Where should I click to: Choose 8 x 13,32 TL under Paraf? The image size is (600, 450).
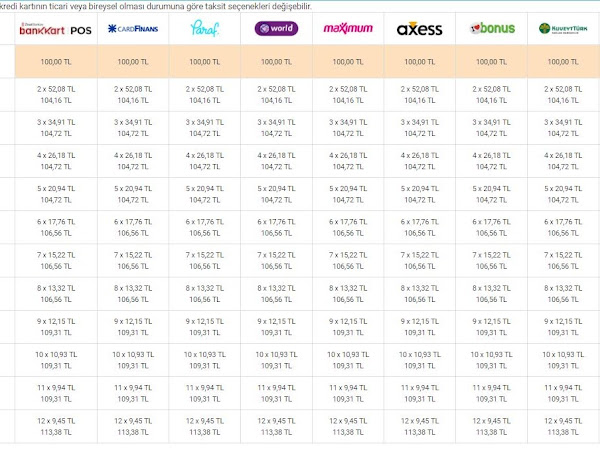tap(205, 288)
